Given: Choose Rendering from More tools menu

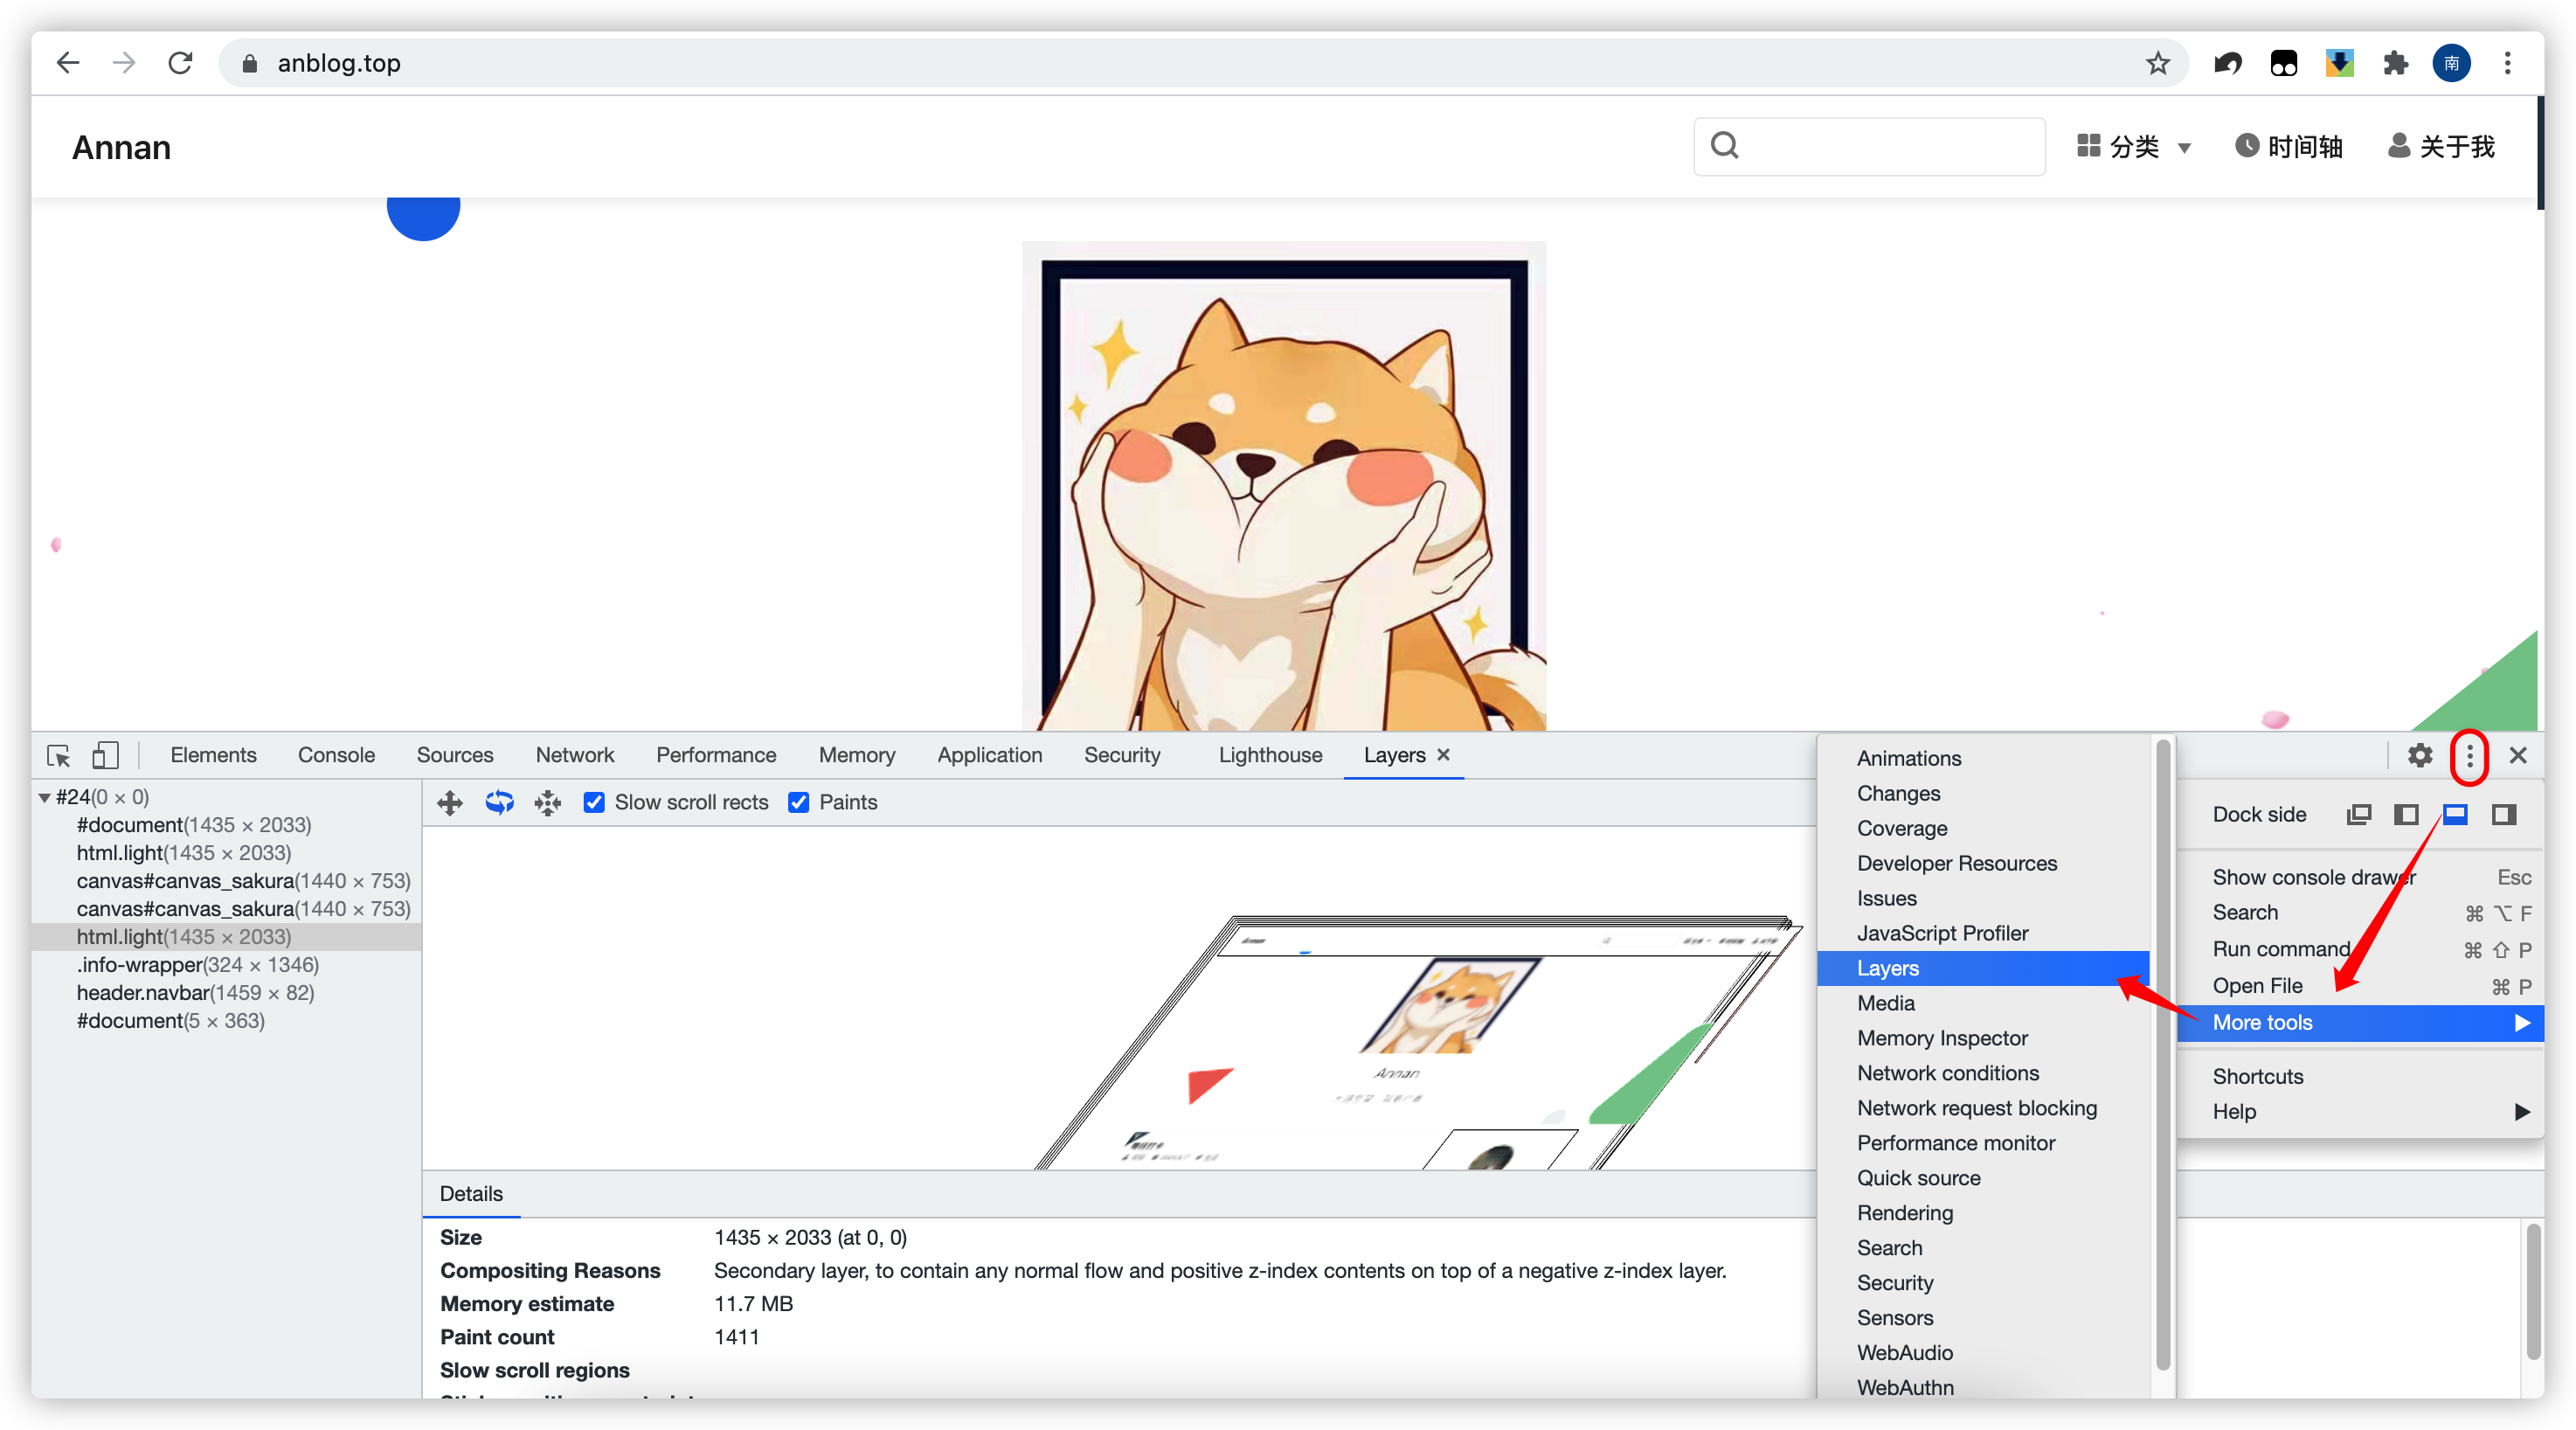Looking at the screenshot, I should 1904,1212.
